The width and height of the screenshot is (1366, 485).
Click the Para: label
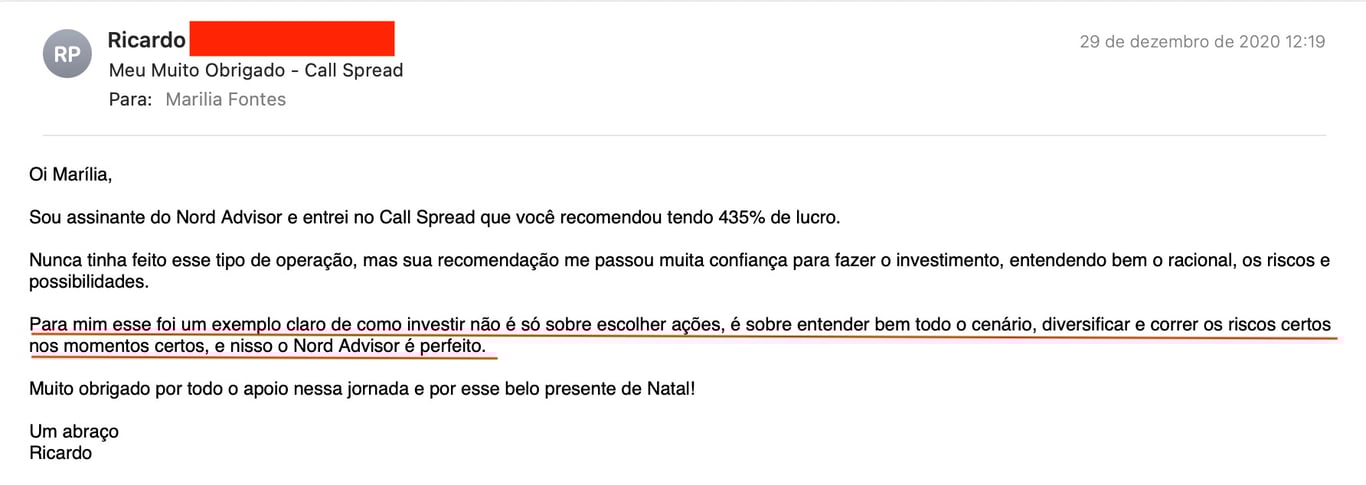(x=131, y=99)
